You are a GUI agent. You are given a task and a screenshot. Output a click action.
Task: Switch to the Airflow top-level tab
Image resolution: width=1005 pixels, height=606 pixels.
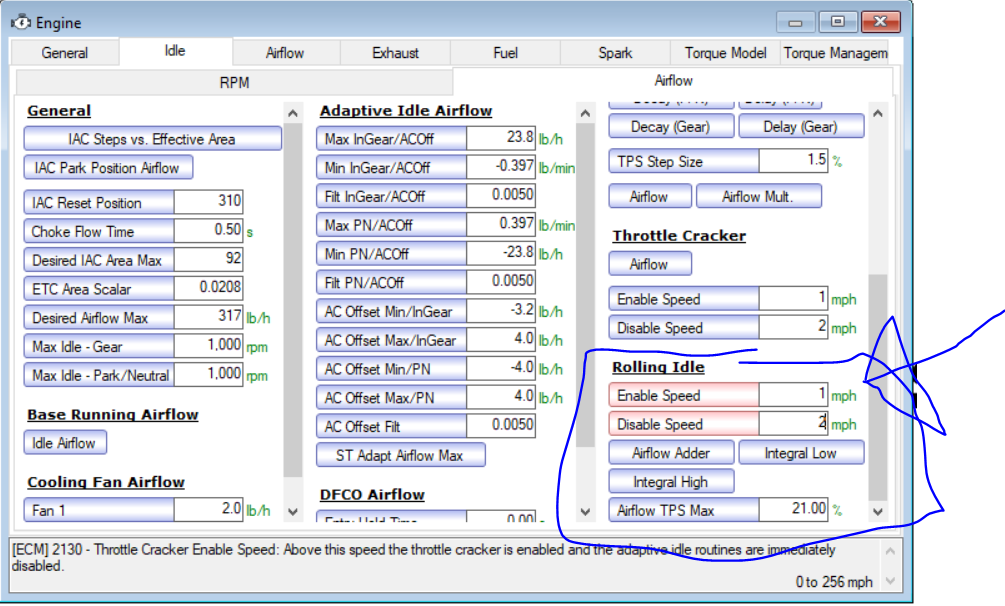[x=285, y=53]
